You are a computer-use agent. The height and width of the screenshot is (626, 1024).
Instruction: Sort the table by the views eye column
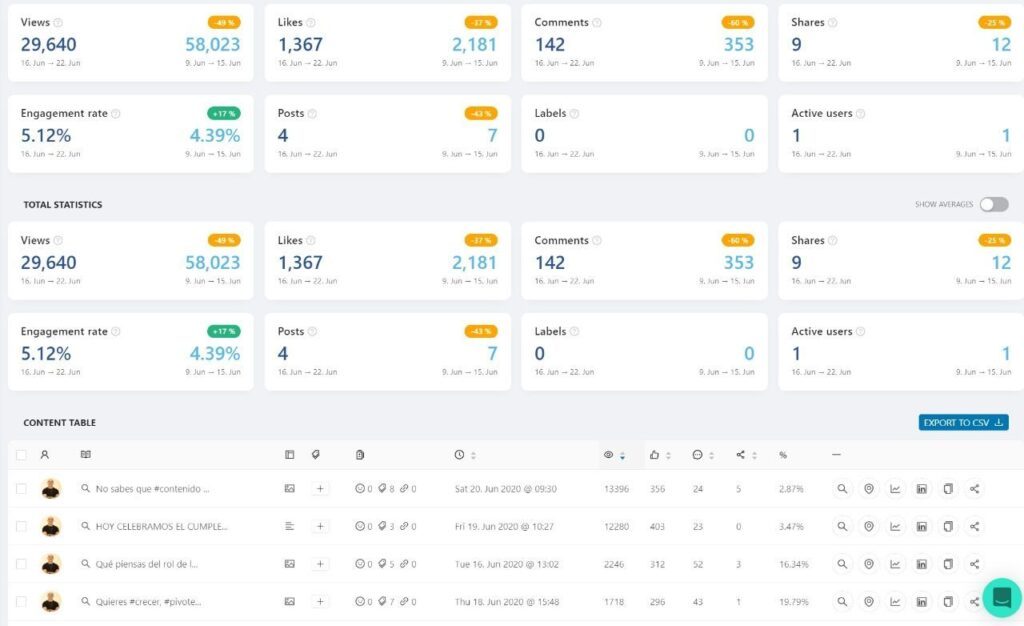pyautogui.click(x=613, y=455)
